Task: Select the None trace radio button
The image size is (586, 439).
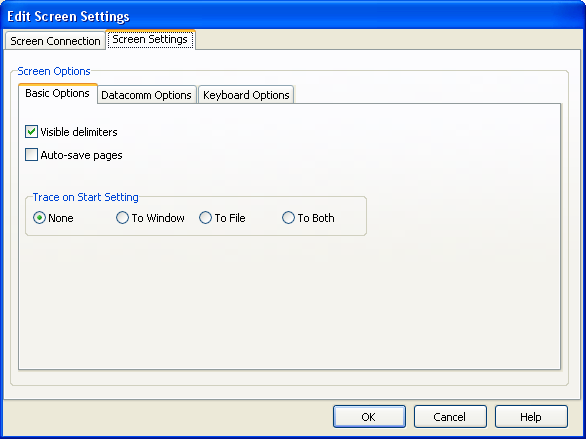Action: 39,217
